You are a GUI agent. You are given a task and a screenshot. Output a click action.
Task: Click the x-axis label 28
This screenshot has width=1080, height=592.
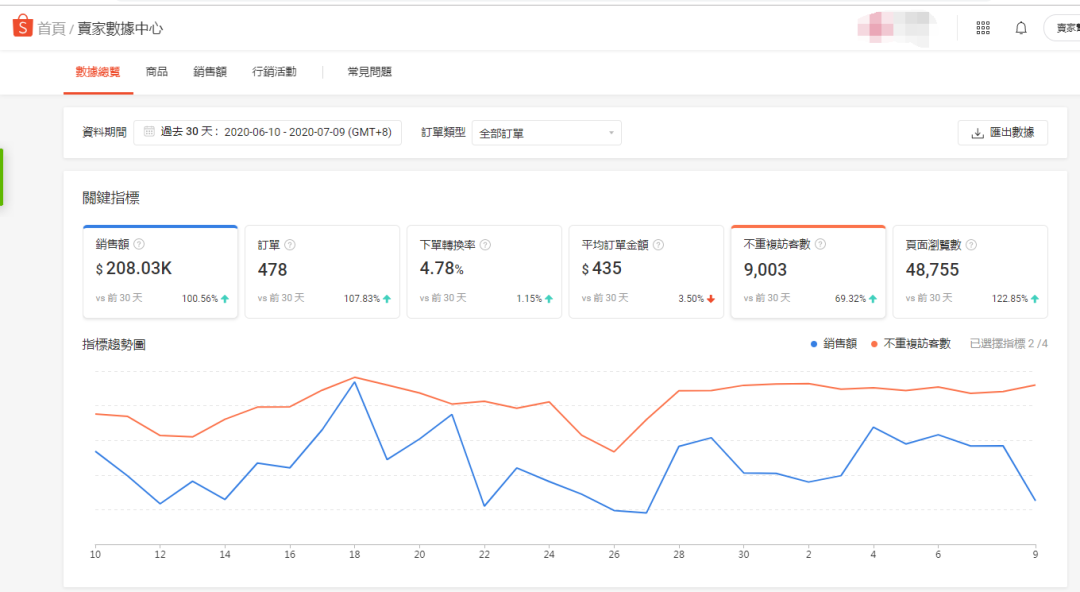pos(679,554)
